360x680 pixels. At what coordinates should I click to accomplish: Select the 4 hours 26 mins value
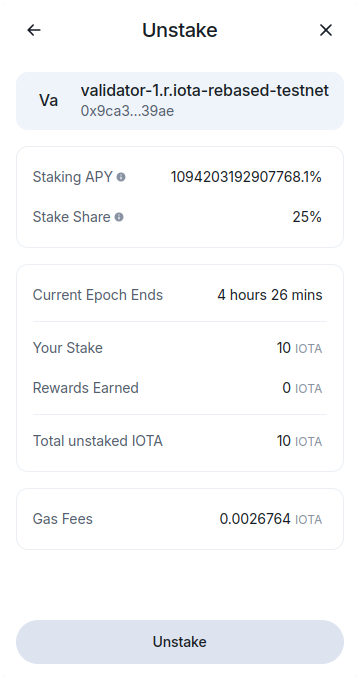coord(270,295)
